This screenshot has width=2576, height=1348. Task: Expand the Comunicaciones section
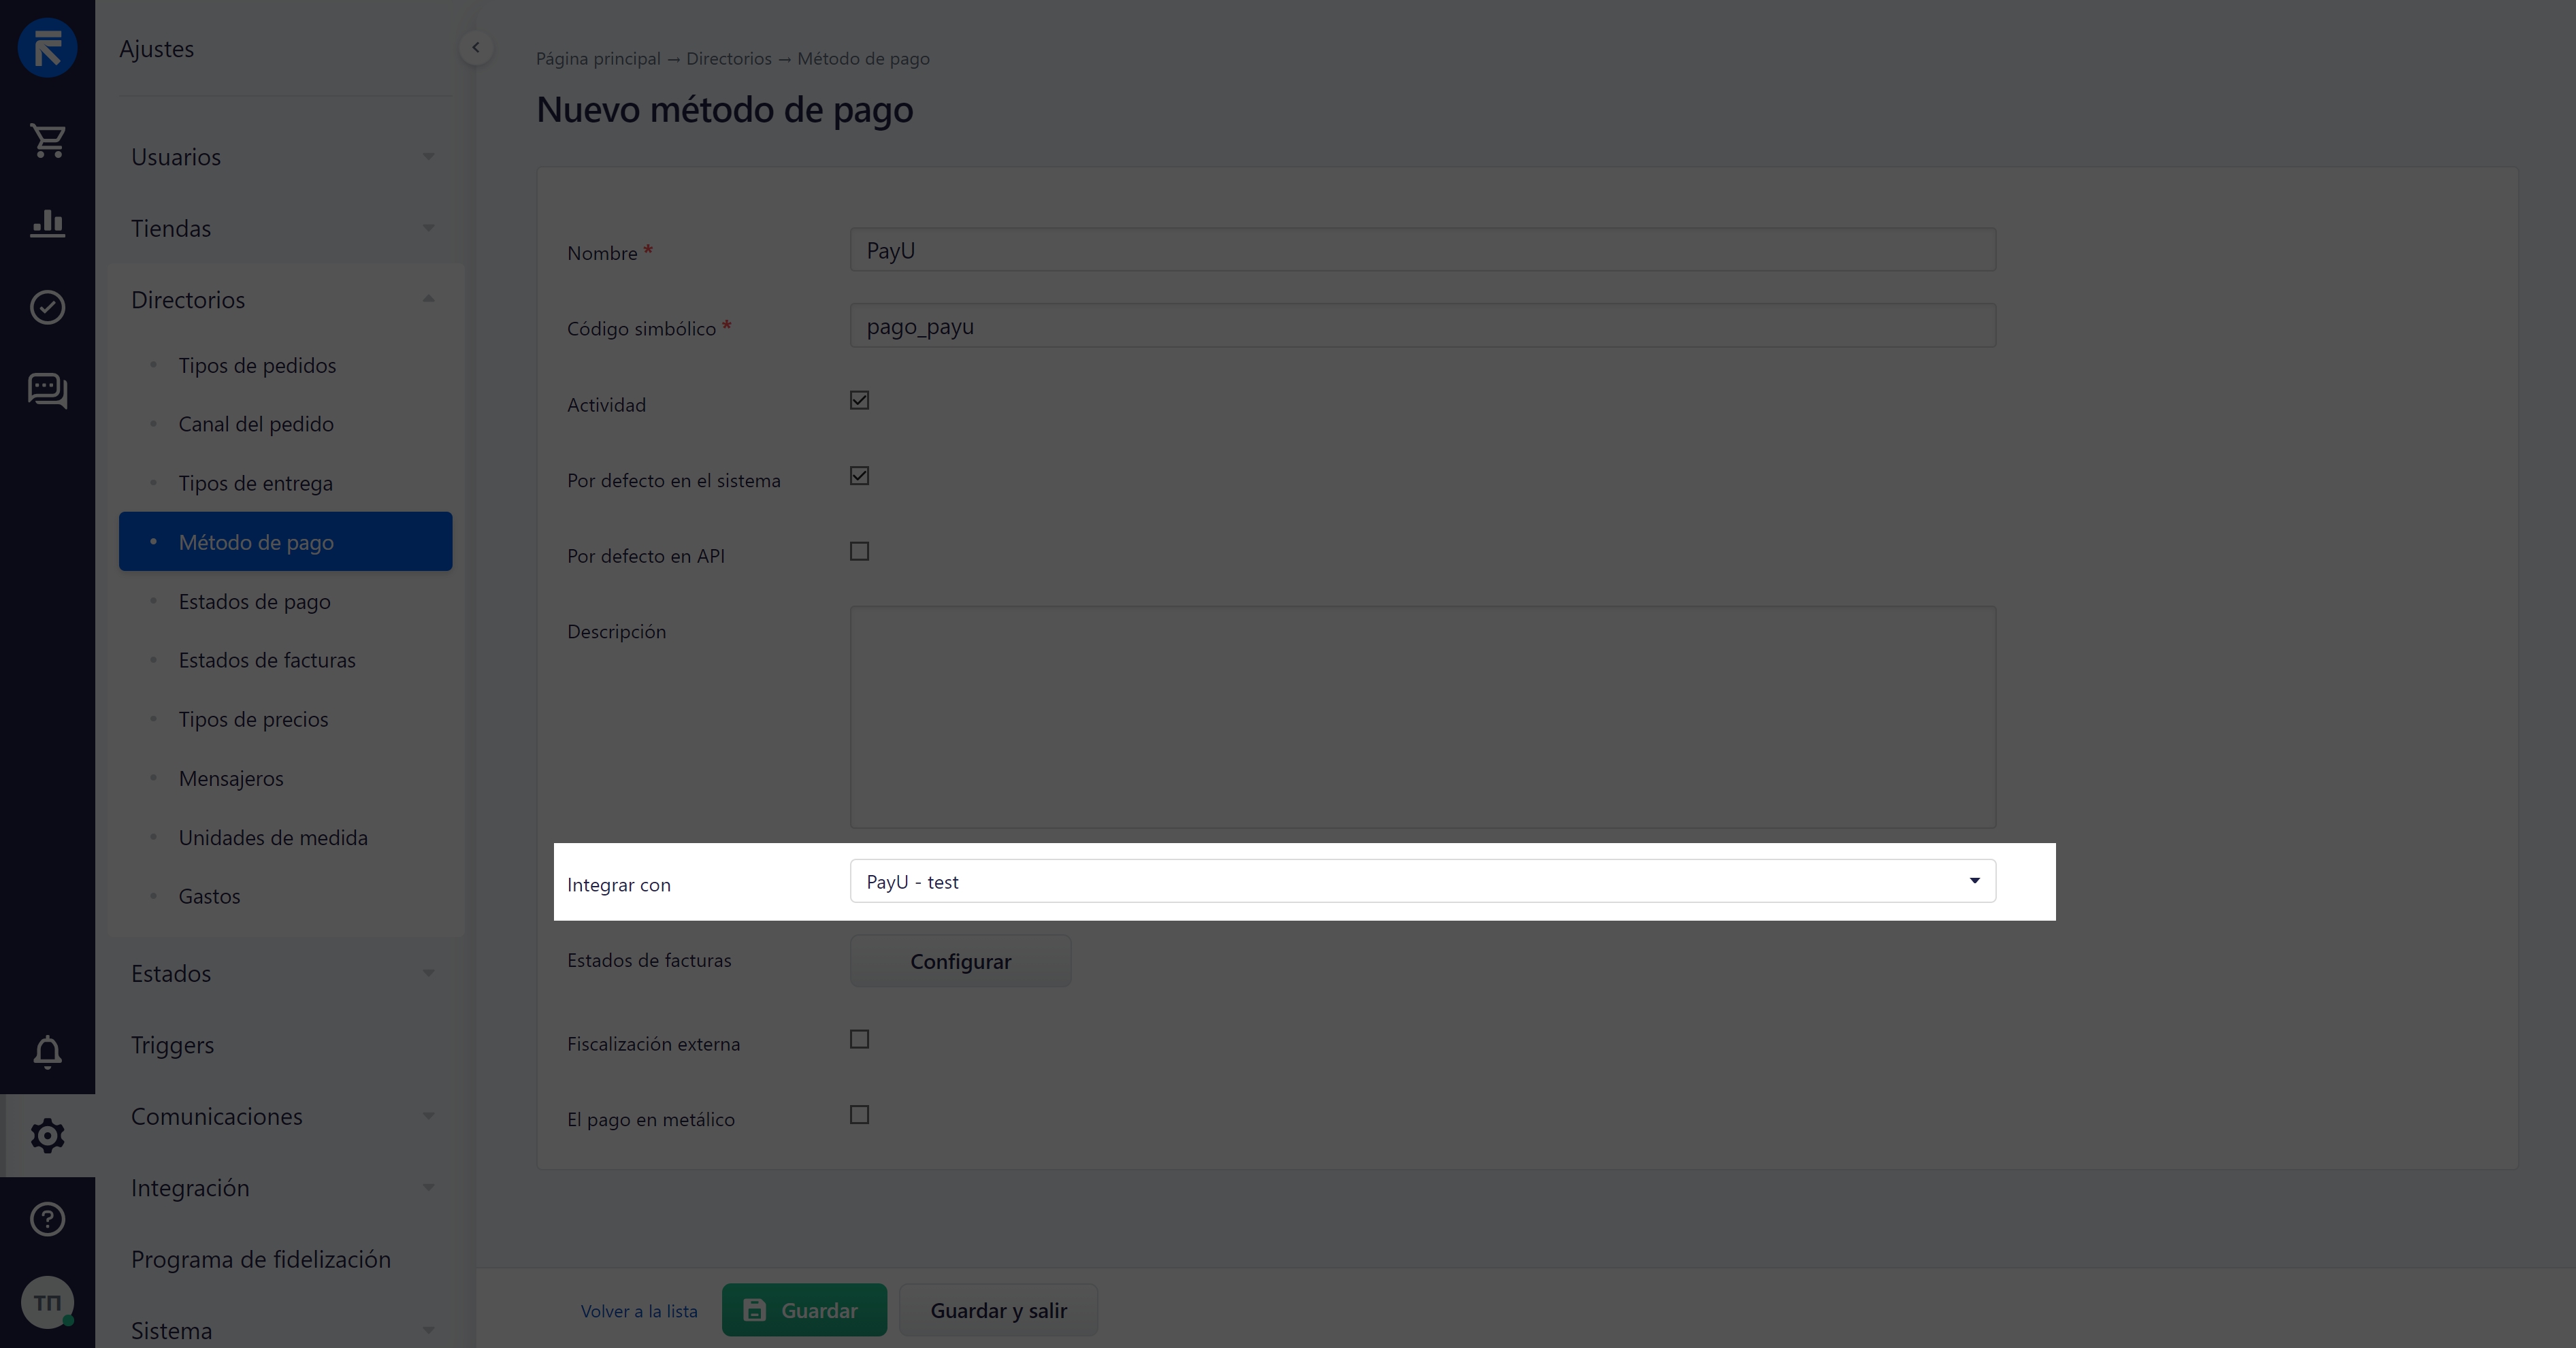[x=285, y=1116]
